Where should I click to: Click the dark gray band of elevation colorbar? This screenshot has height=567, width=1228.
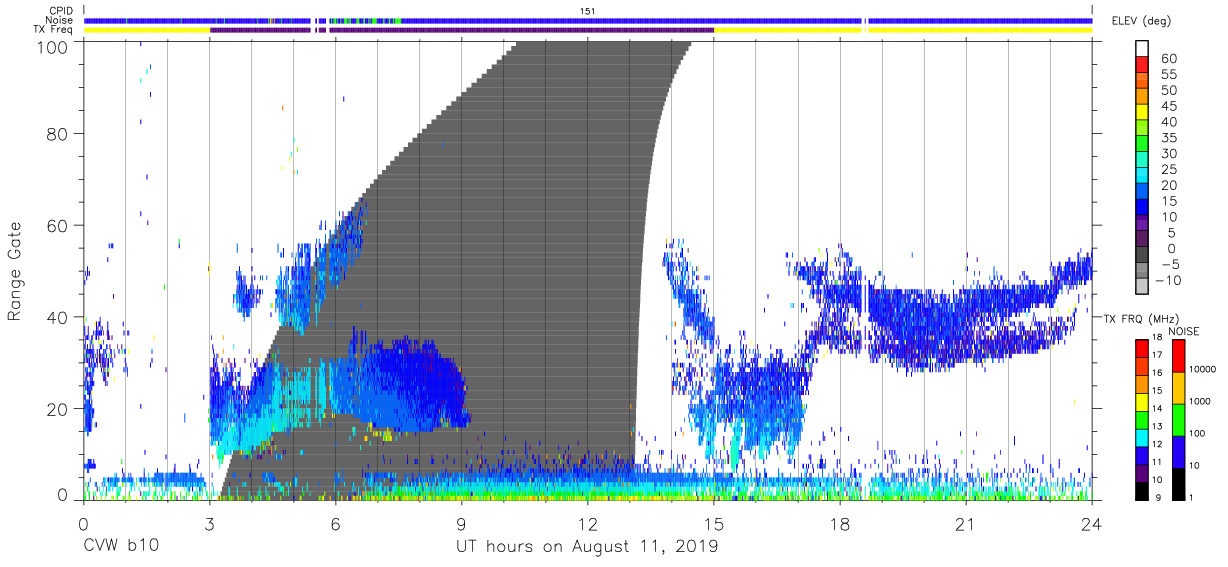[x=1141, y=256]
